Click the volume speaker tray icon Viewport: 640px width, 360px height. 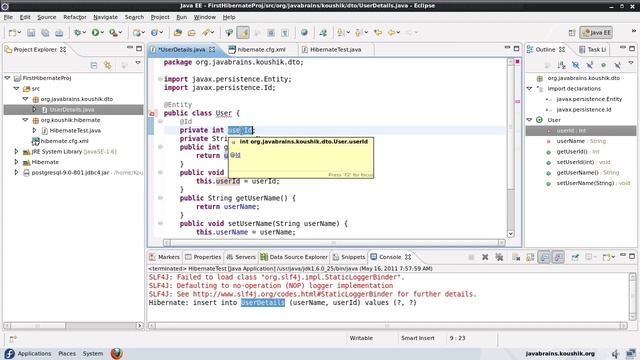tap(616, 353)
